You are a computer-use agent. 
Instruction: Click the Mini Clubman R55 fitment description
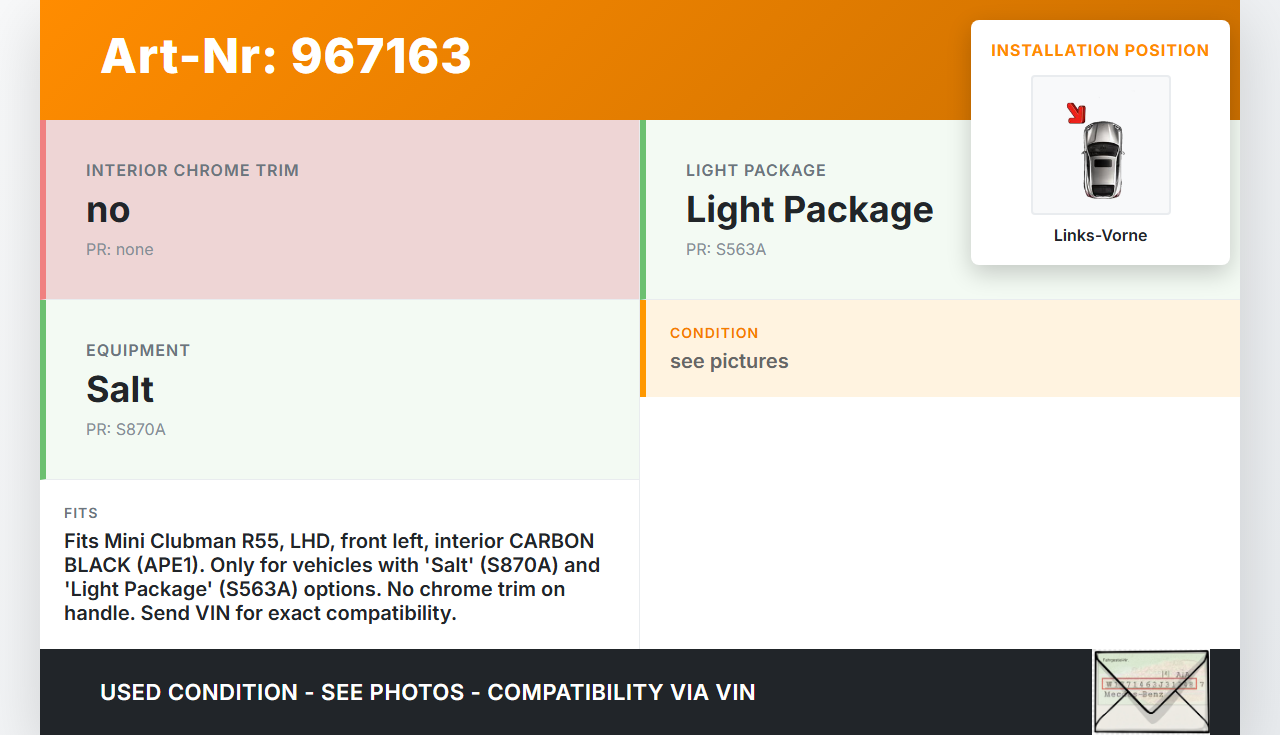[x=332, y=577]
